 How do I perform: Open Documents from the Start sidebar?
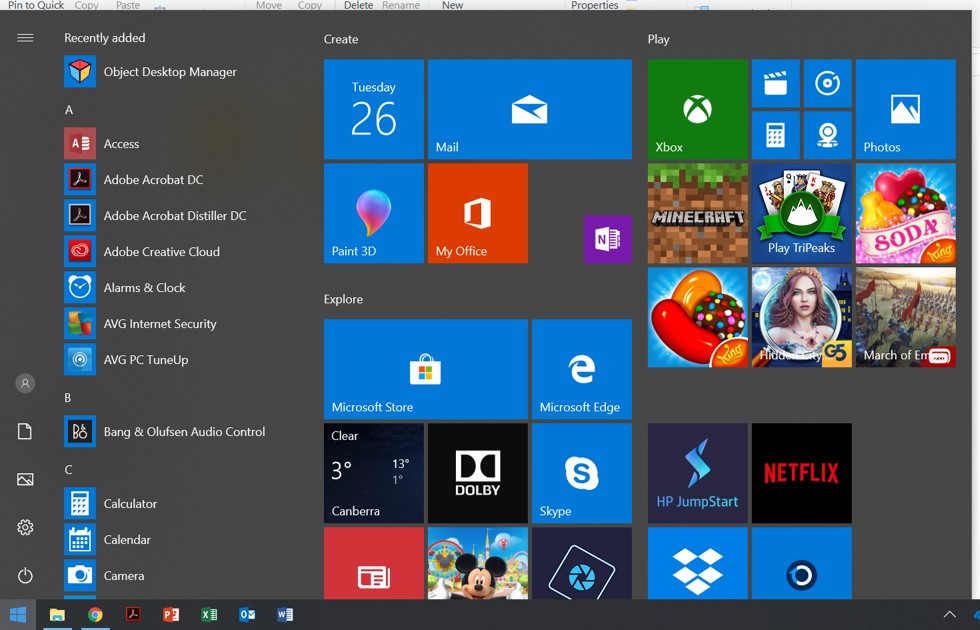tap(25, 432)
